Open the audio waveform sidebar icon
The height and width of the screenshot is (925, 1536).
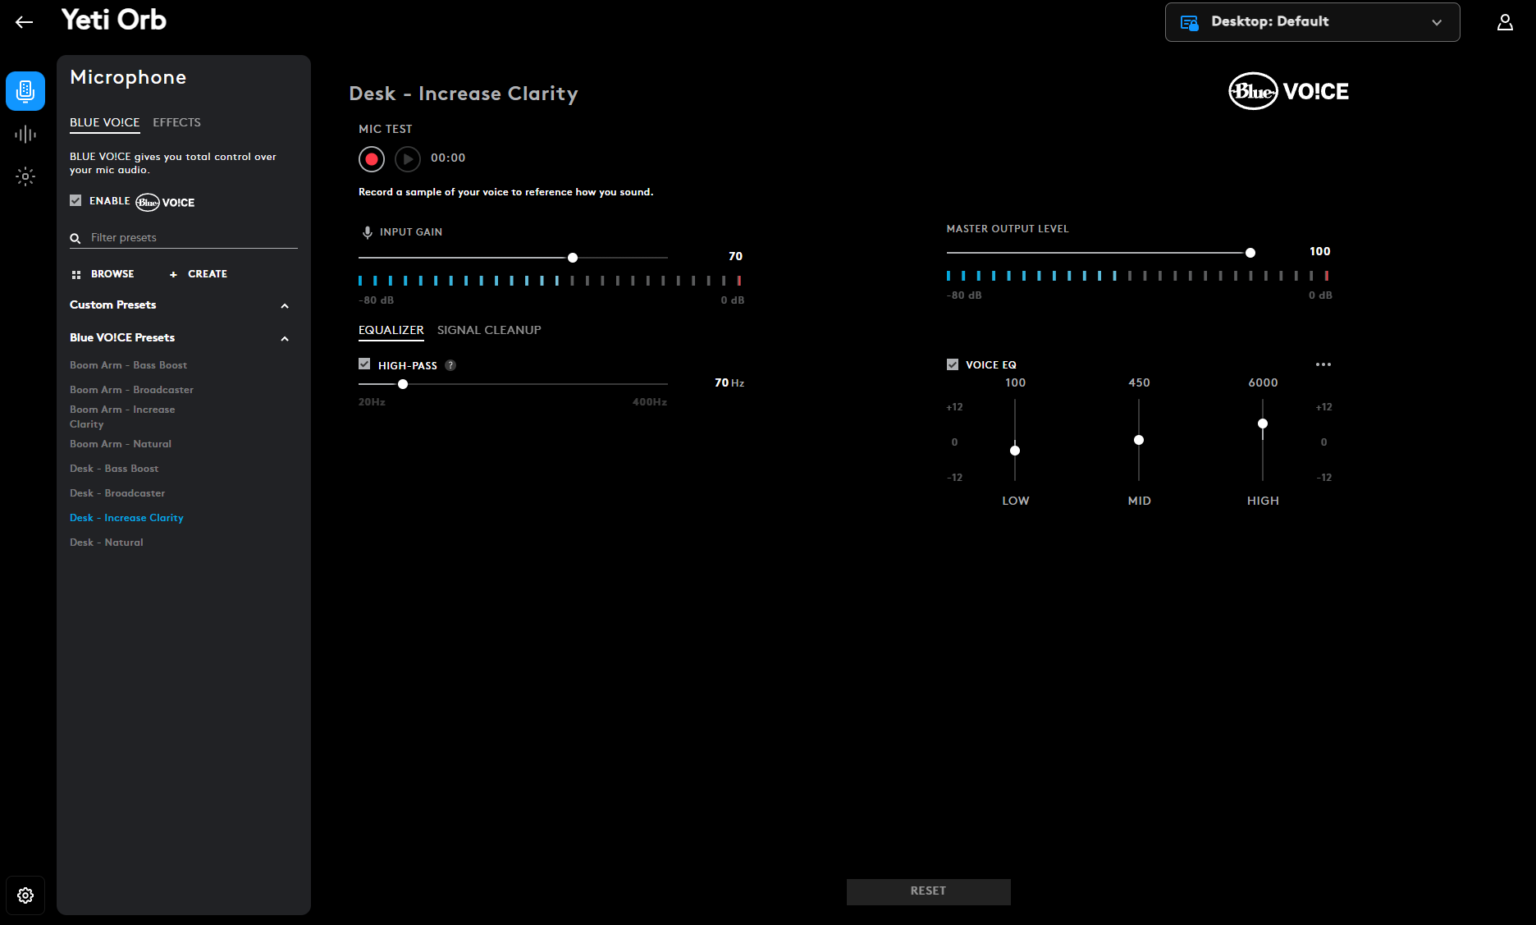click(25, 134)
